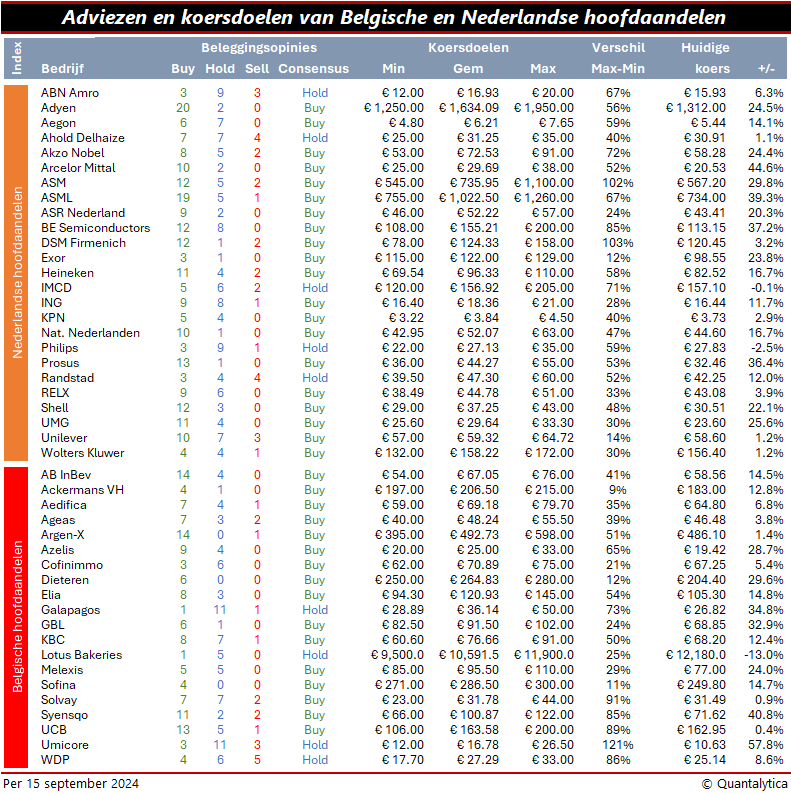Click Prosus change value 36.4%
791x793 pixels.
click(766, 363)
